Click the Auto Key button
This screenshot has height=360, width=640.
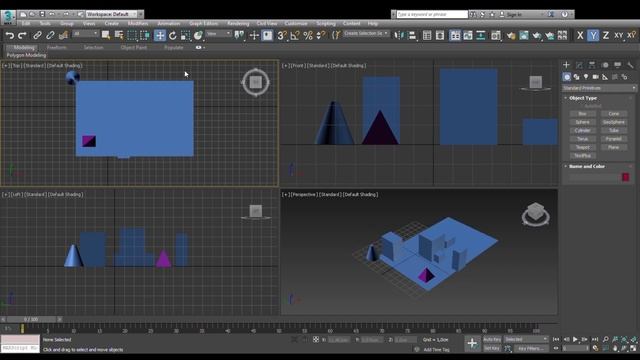coord(492,339)
